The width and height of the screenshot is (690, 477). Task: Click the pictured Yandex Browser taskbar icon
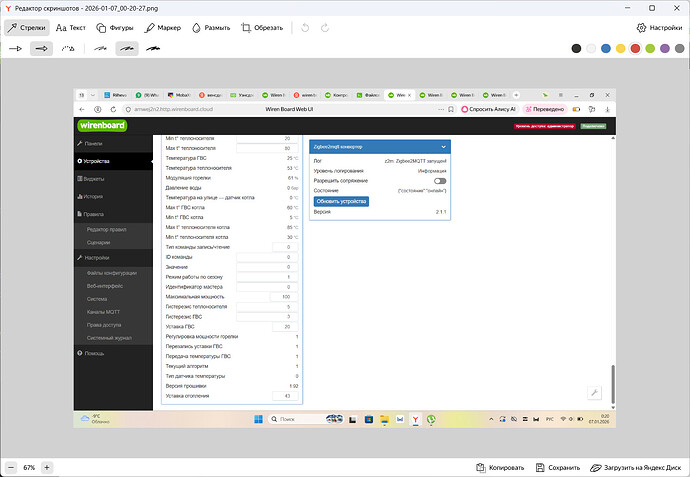[415, 419]
